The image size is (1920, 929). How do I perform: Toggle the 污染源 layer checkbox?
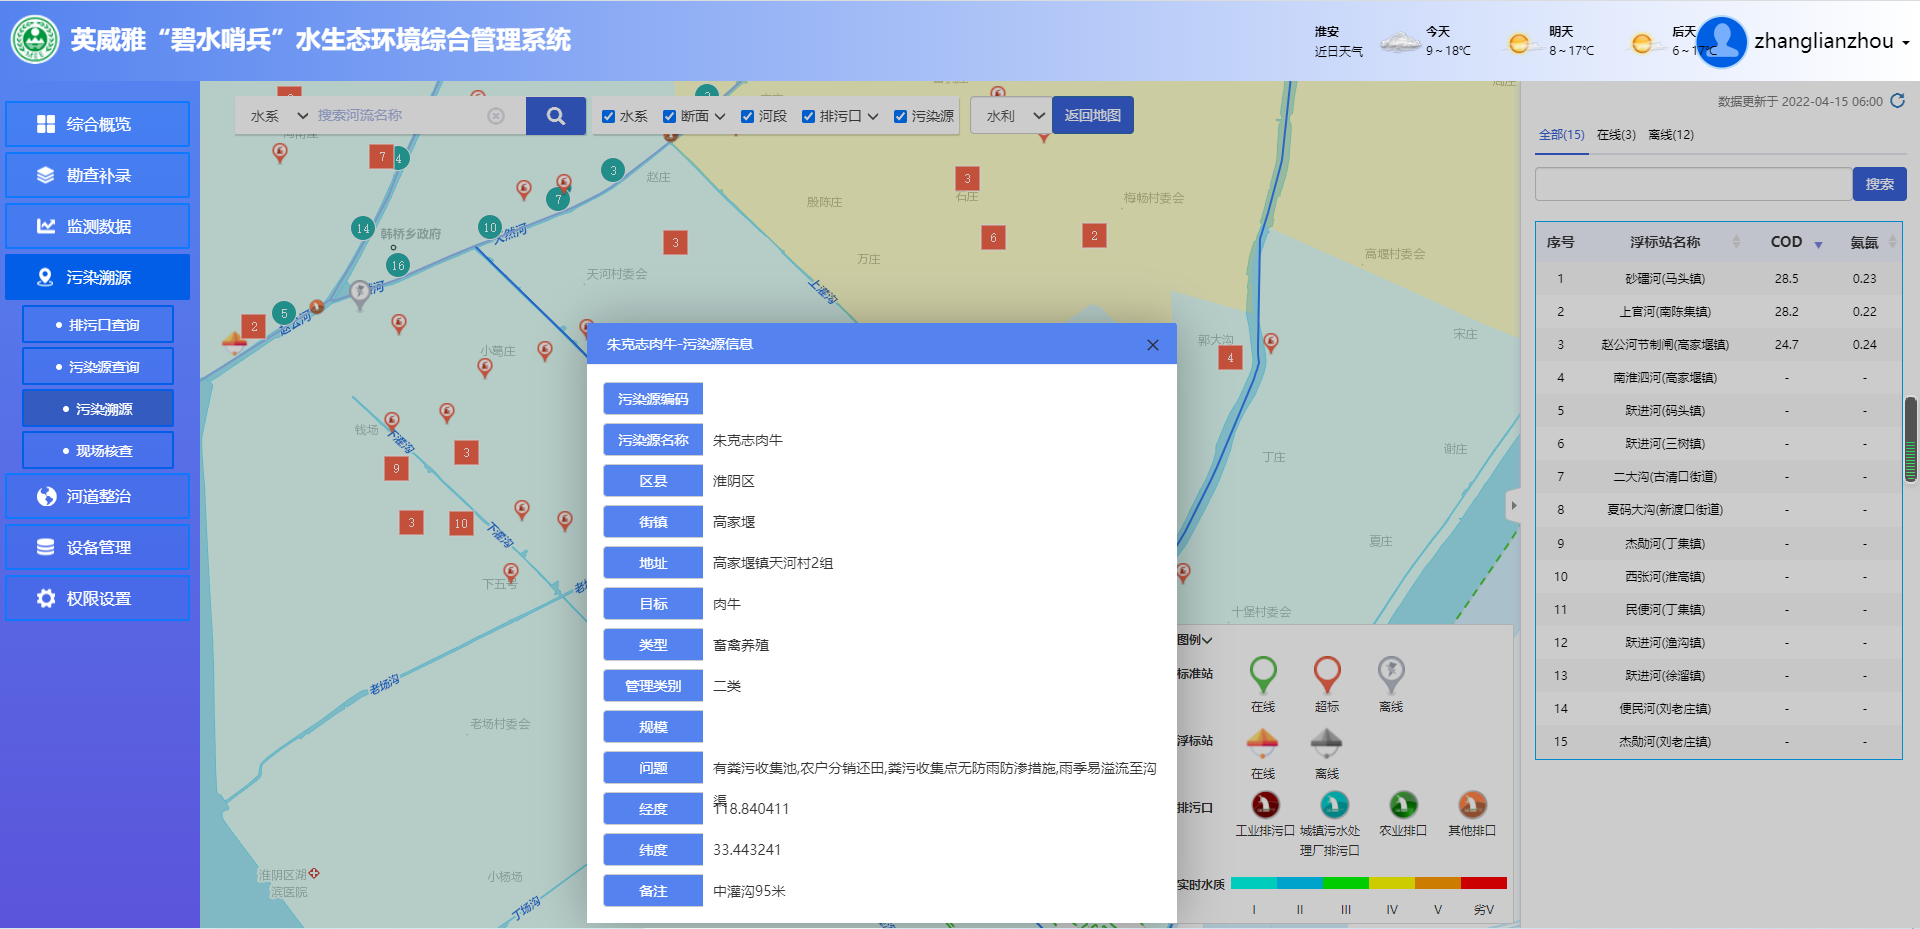point(900,117)
